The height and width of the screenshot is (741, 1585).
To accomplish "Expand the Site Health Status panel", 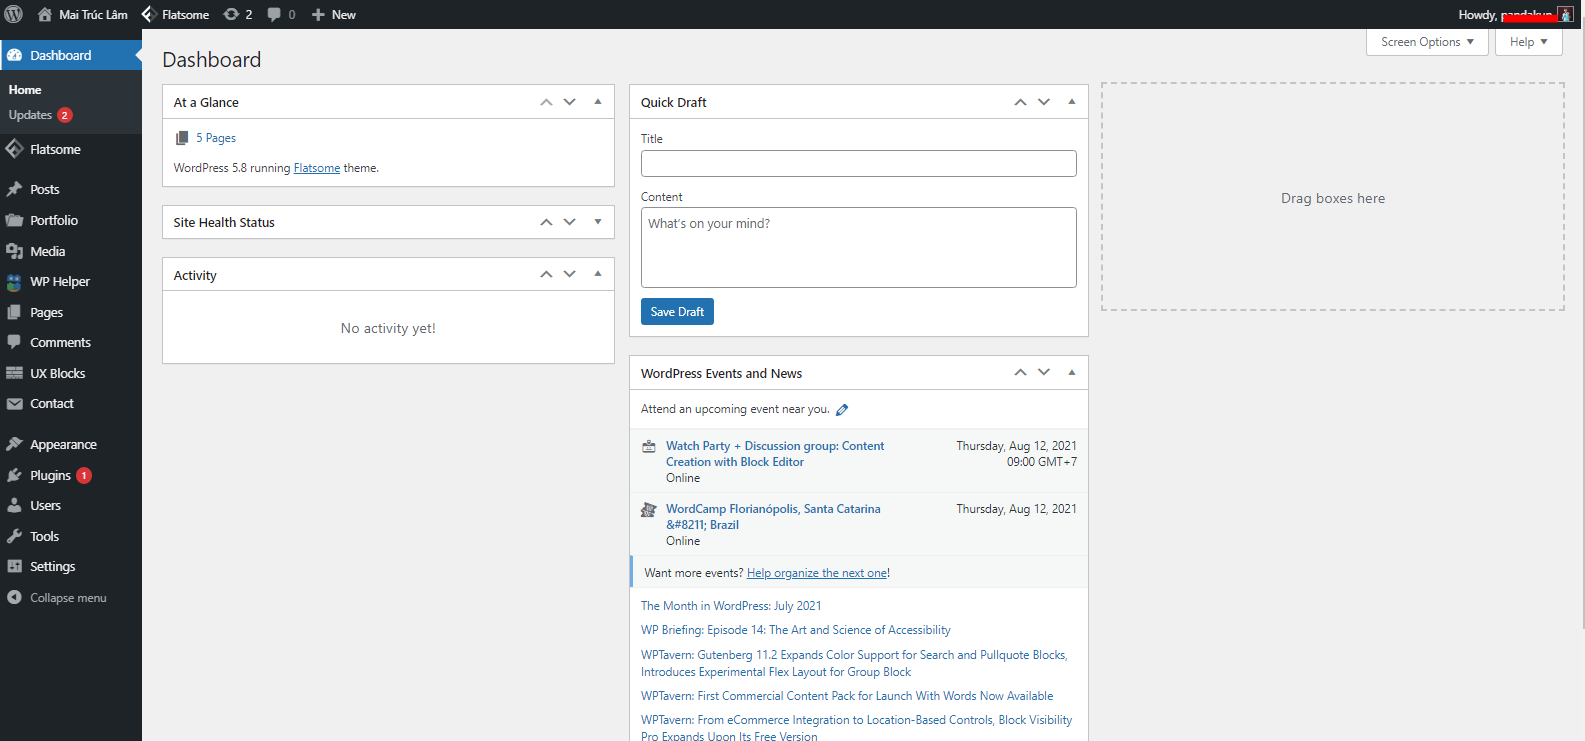I will pos(598,222).
